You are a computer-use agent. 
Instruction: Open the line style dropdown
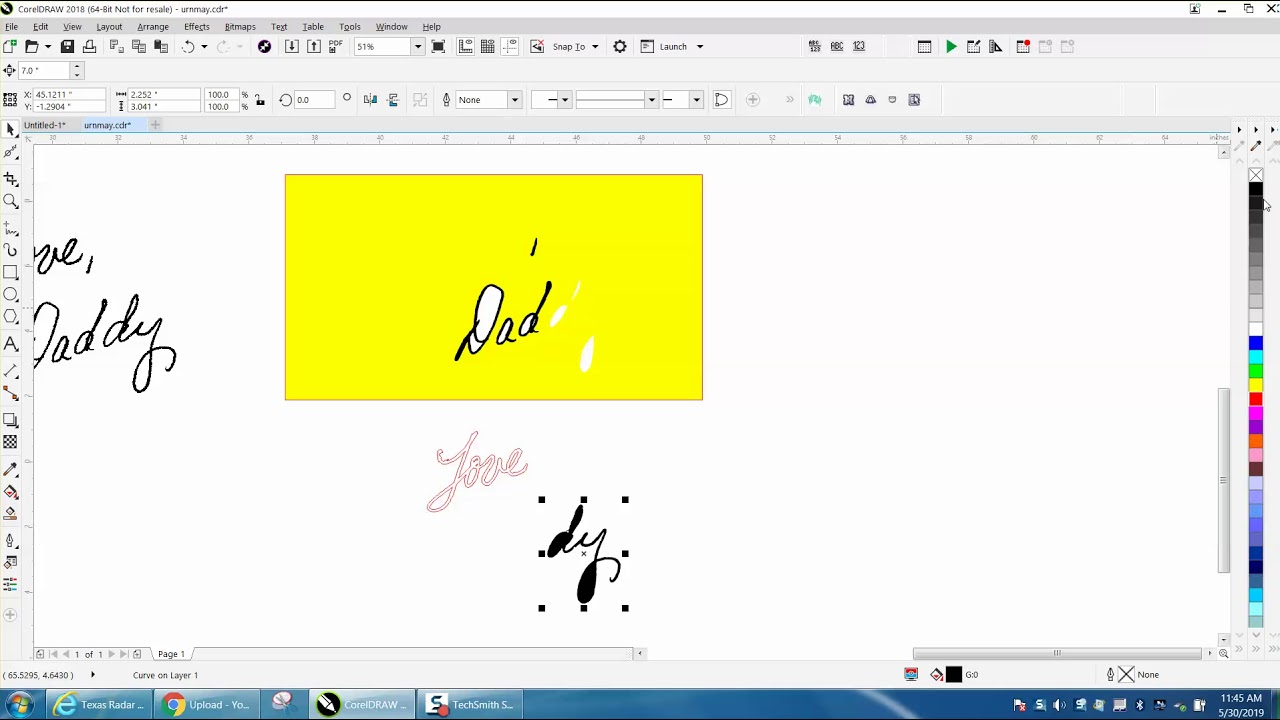[x=651, y=99]
